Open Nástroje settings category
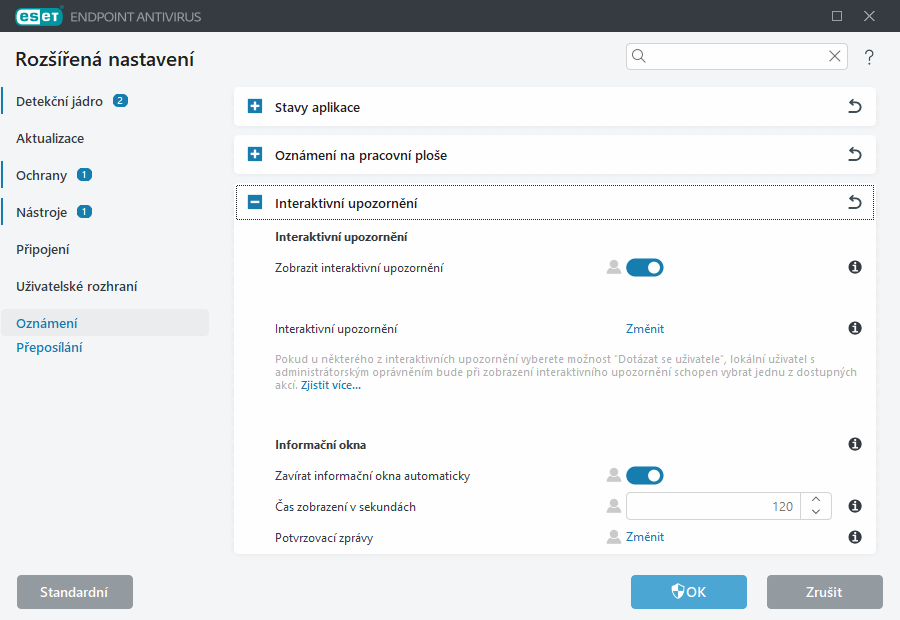Viewport: 900px width, 620px height. 41,212
